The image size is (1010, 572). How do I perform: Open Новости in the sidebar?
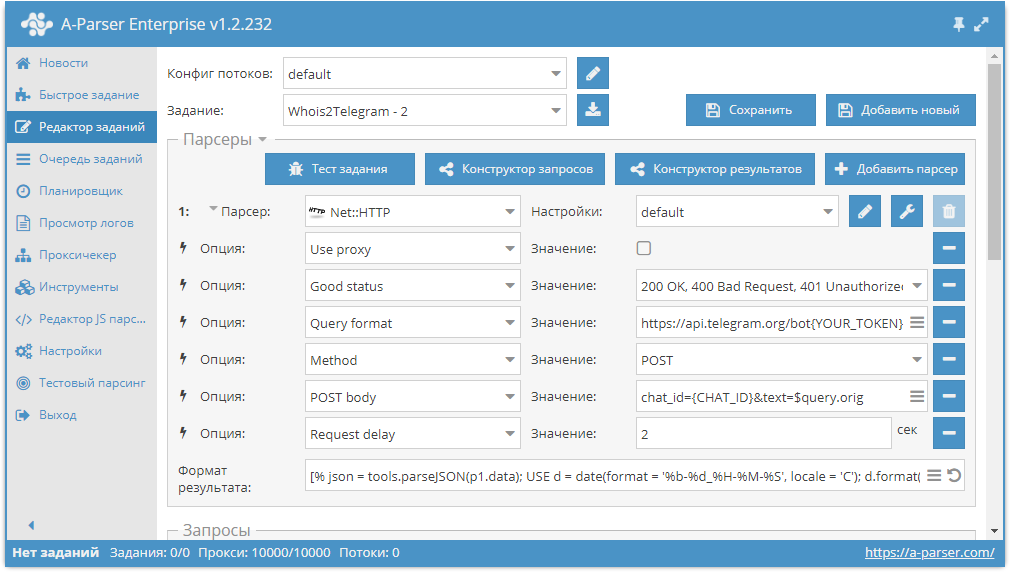pos(81,62)
